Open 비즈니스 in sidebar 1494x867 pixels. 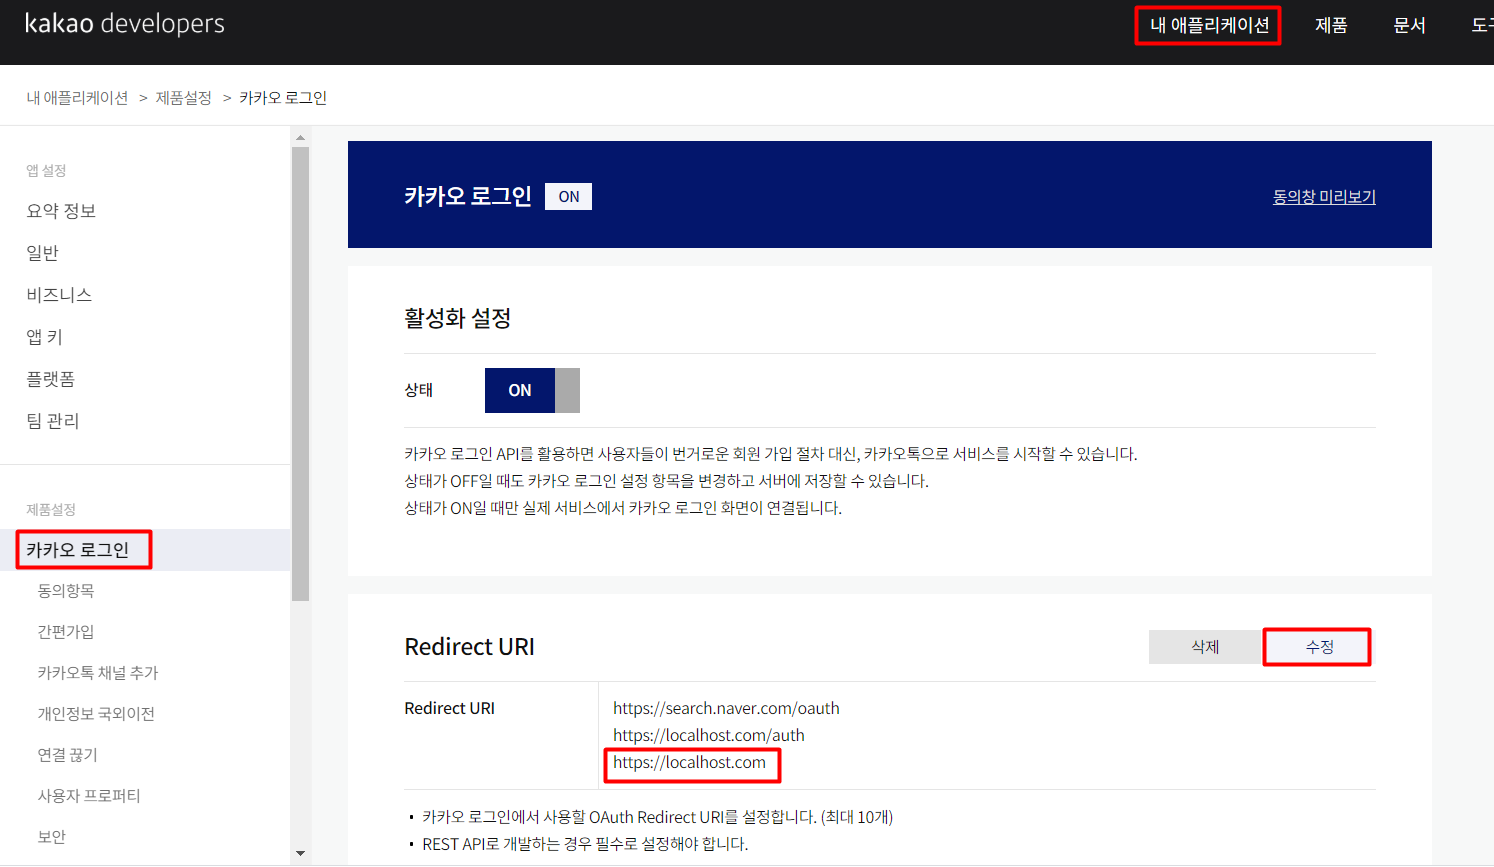tap(59, 295)
